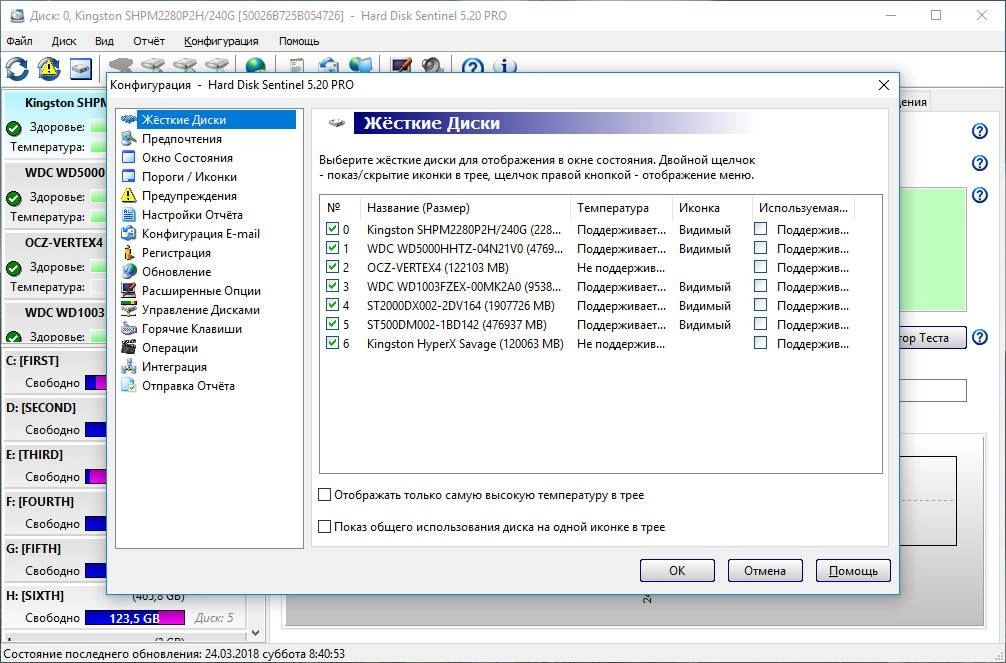
Task: Click the speaker toolbar icon
Action: coord(432,65)
